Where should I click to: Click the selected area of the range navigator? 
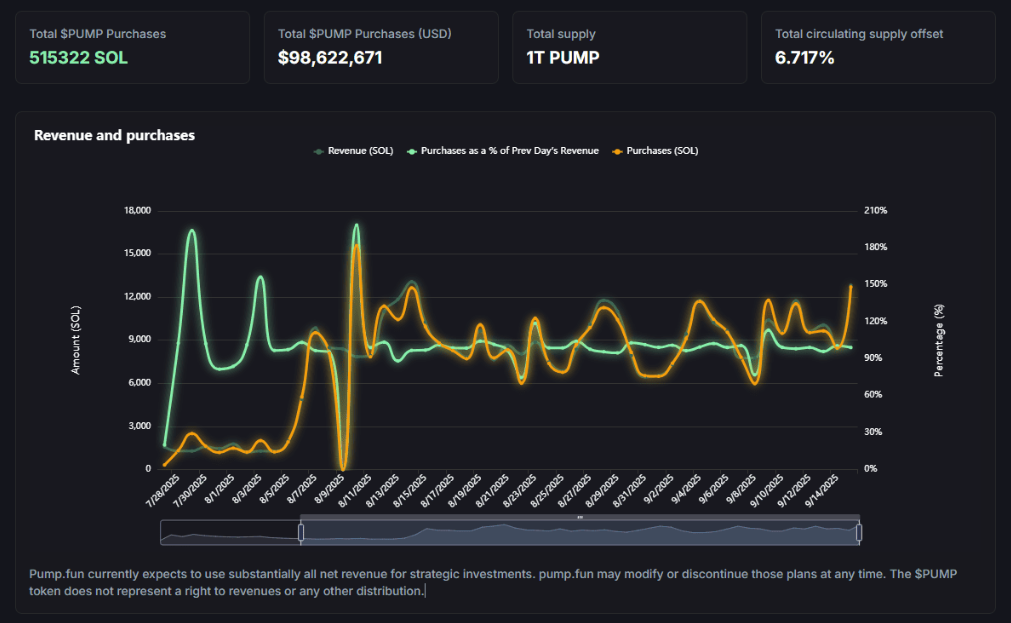pyautogui.click(x=580, y=533)
